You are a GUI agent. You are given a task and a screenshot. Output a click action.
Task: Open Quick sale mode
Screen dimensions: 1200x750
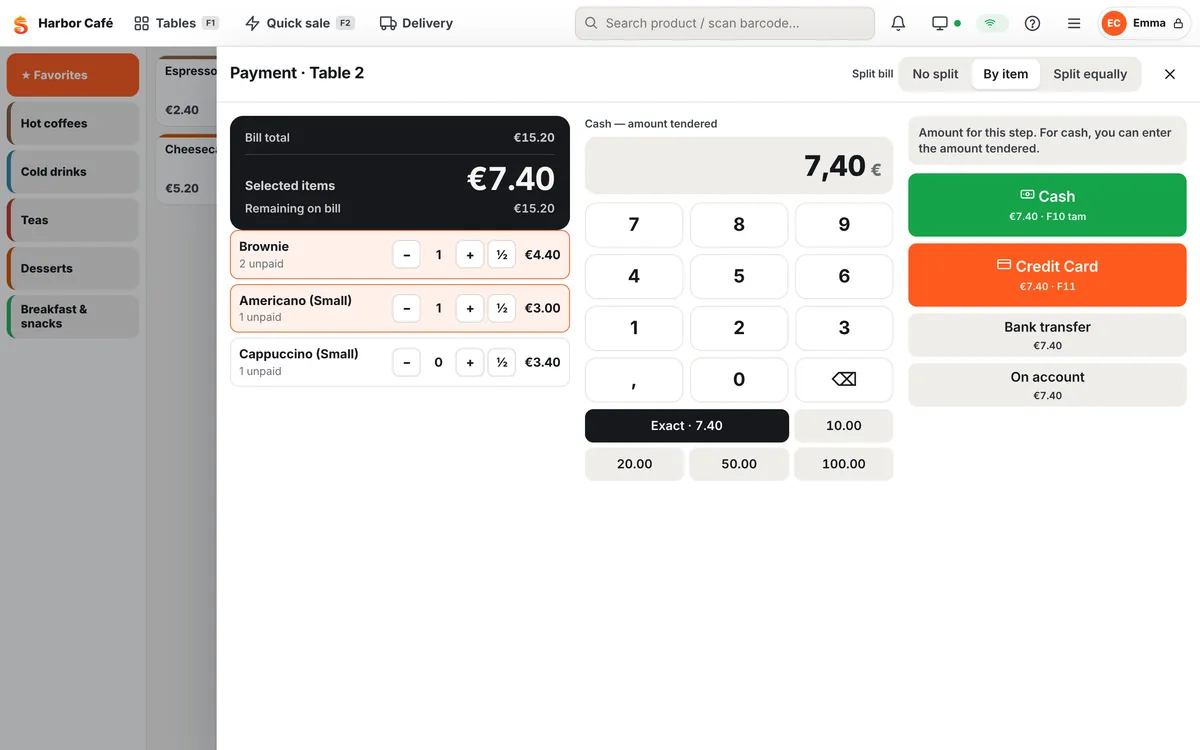point(299,23)
